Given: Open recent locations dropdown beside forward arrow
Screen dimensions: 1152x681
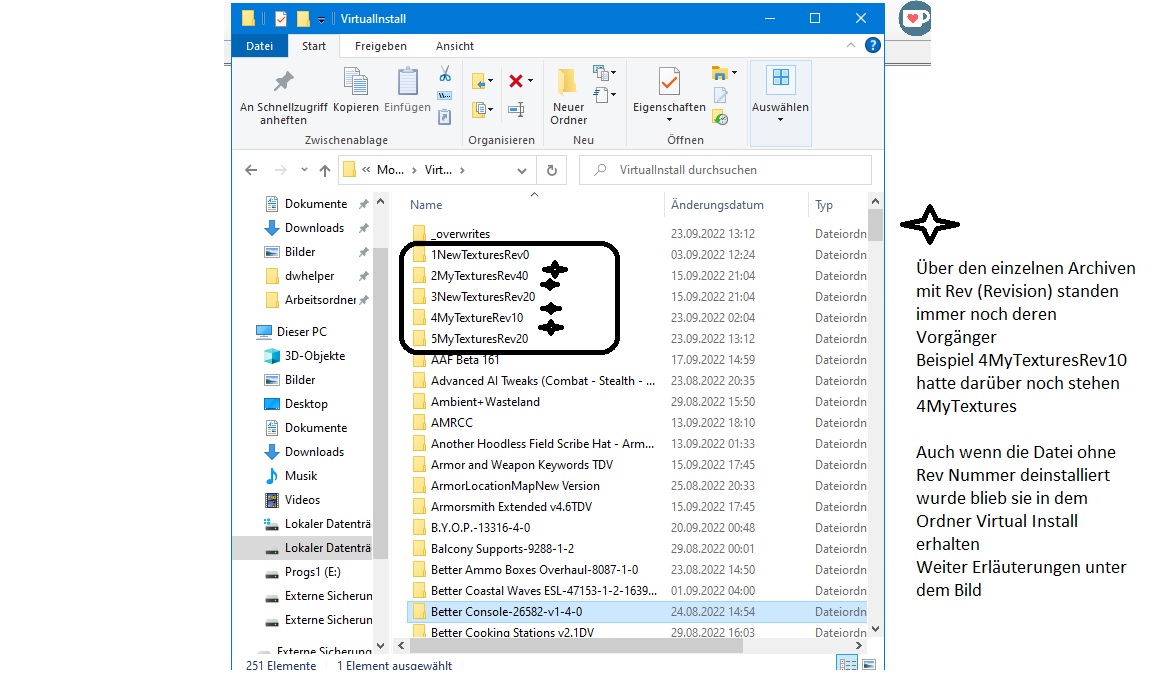Looking at the screenshot, I should click(x=303, y=171).
